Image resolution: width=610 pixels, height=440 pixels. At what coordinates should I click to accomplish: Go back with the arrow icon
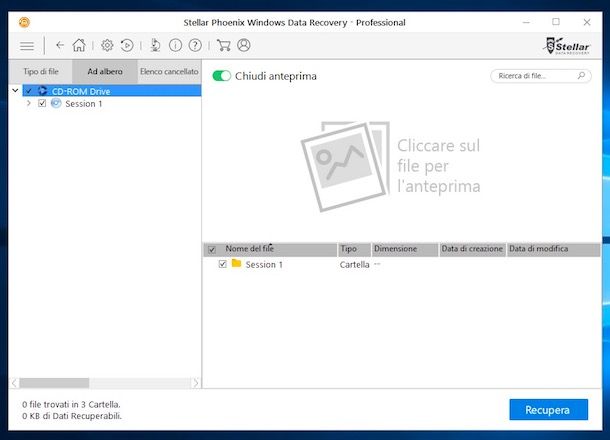pyautogui.click(x=60, y=45)
